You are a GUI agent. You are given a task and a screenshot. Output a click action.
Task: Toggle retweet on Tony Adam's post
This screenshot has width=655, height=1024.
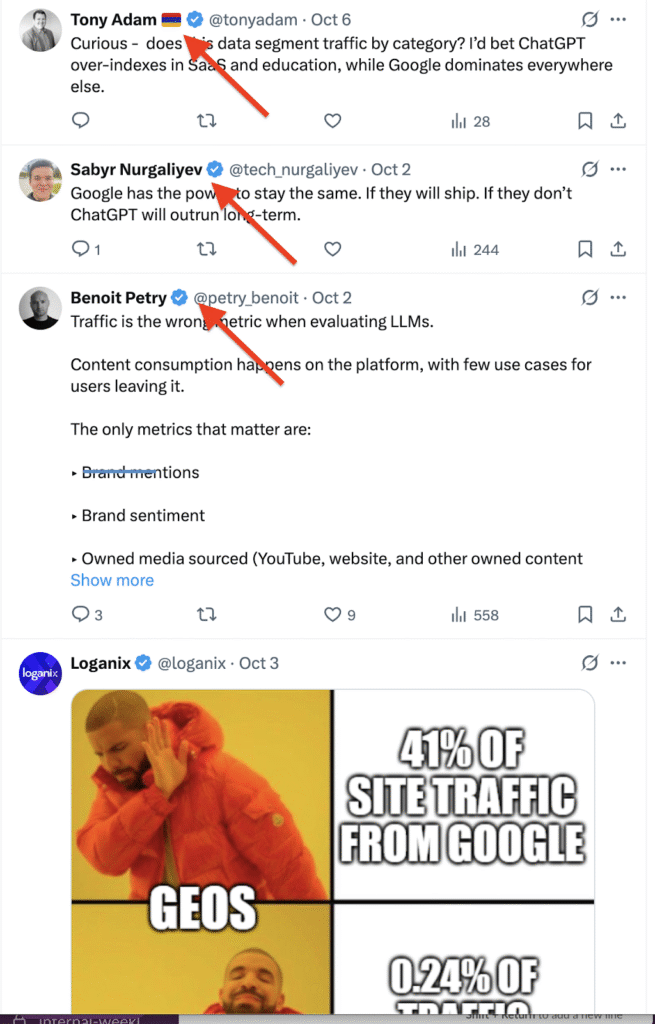coord(207,121)
